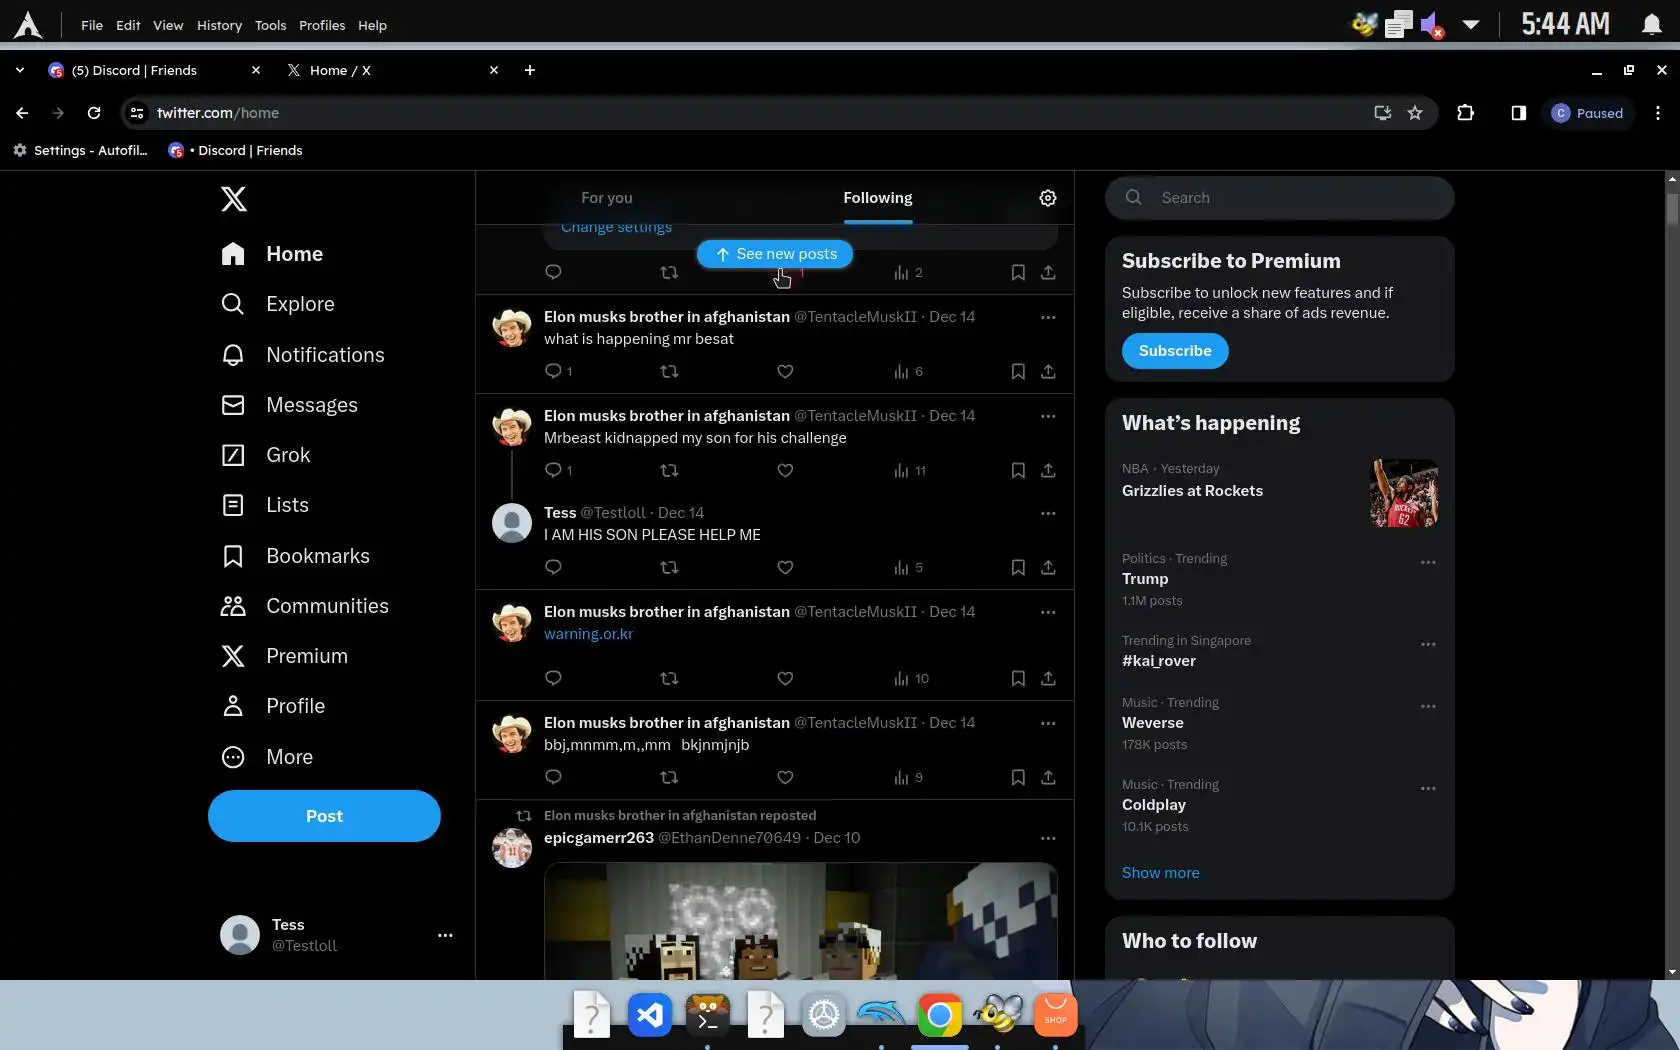This screenshot has width=1680, height=1050.
Task: Reply to 'Mrbeast kidnapped my son' post
Action: pos(553,470)
